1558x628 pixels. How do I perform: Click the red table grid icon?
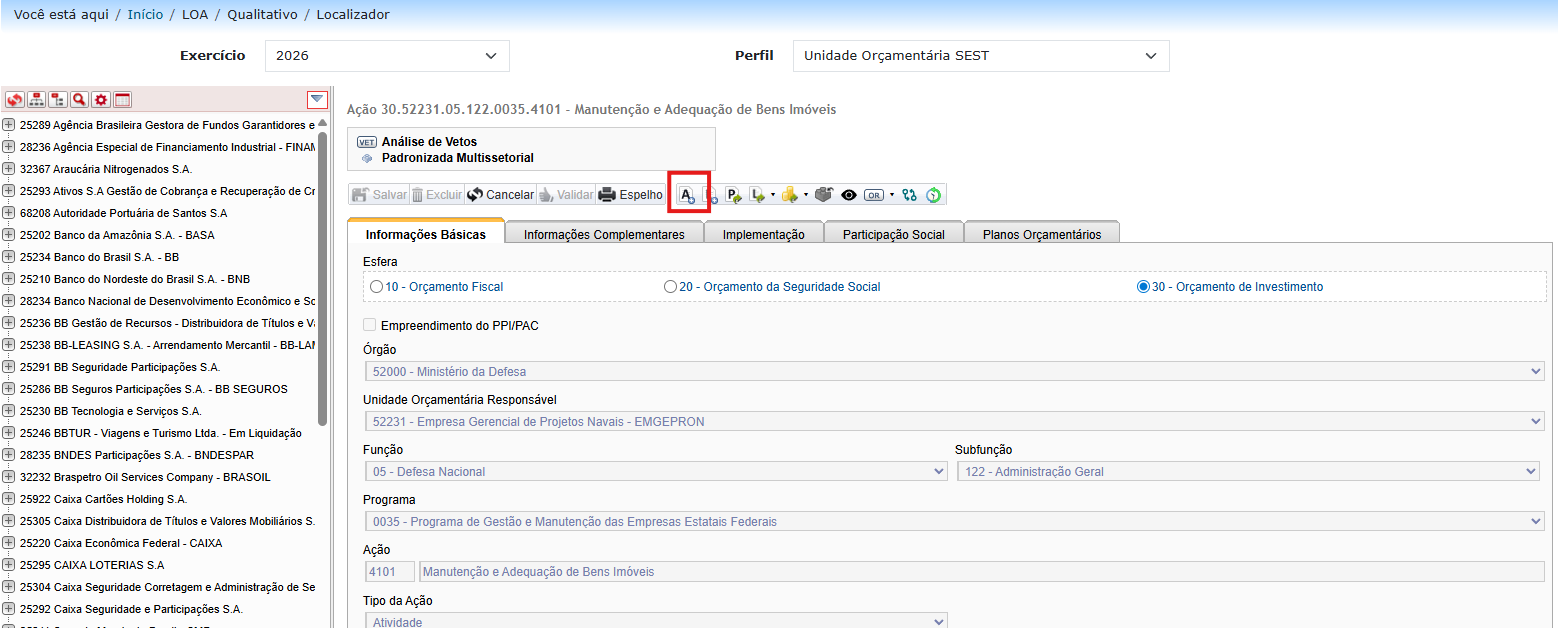click(123, 100)
